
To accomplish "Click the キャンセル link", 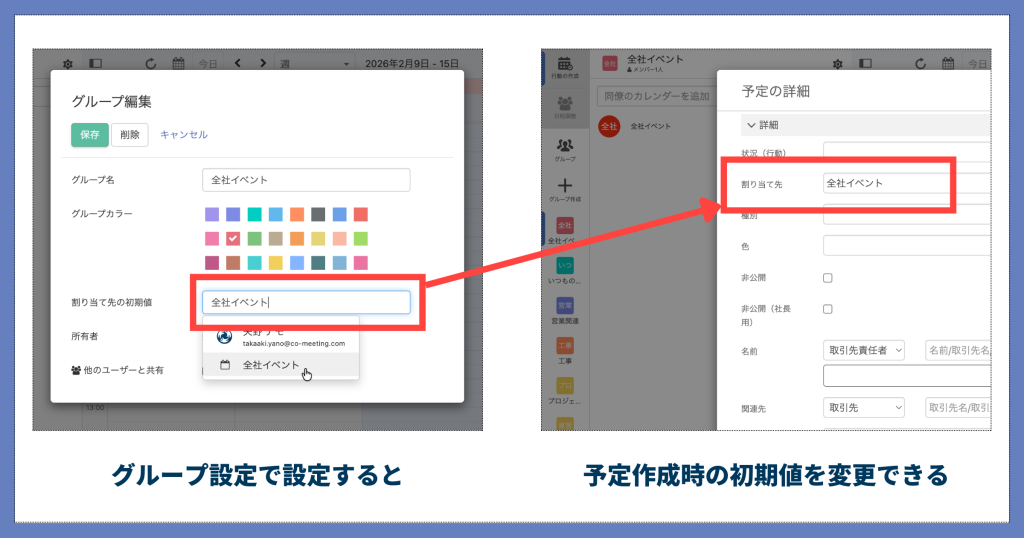I will [184, 135].
